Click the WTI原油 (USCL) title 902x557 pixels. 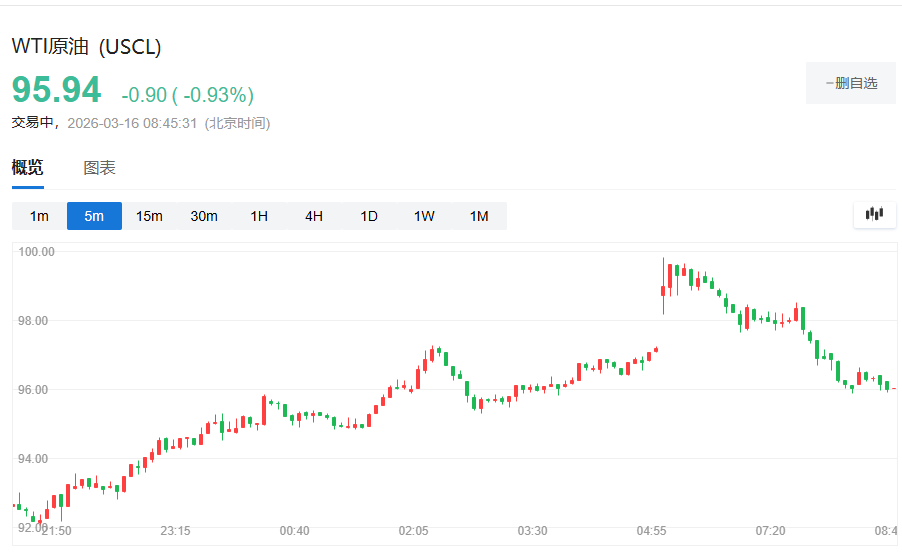pyautogui.click(x=86, y=47)
